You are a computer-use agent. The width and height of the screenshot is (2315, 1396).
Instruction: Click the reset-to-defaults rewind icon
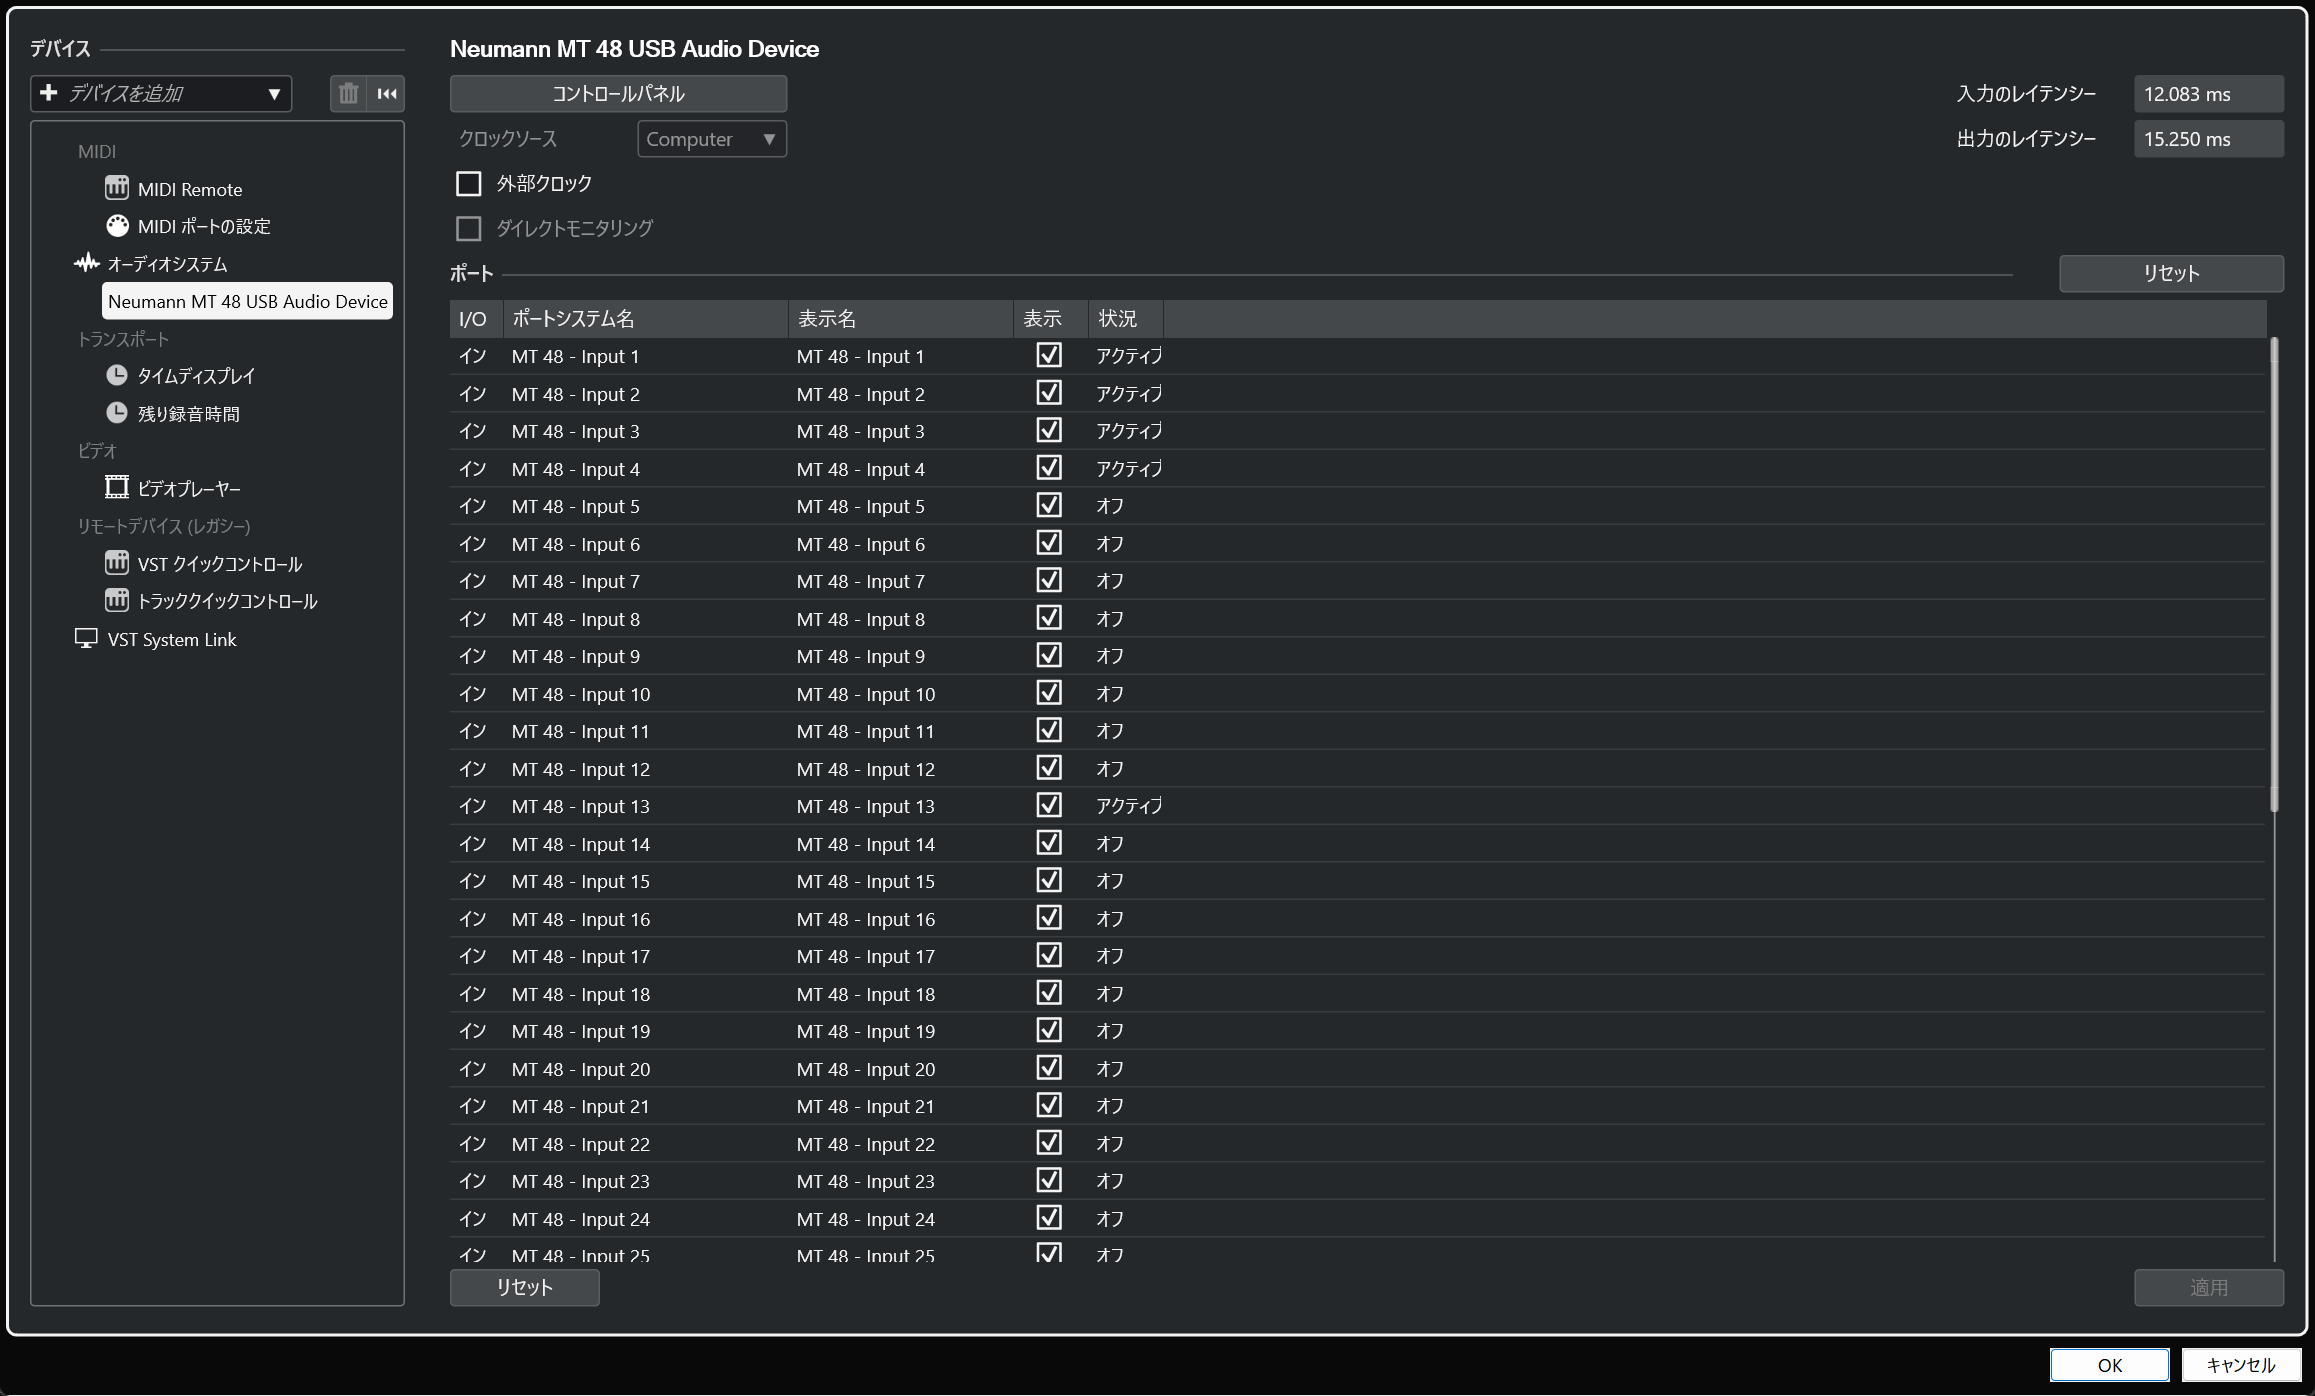387,94
